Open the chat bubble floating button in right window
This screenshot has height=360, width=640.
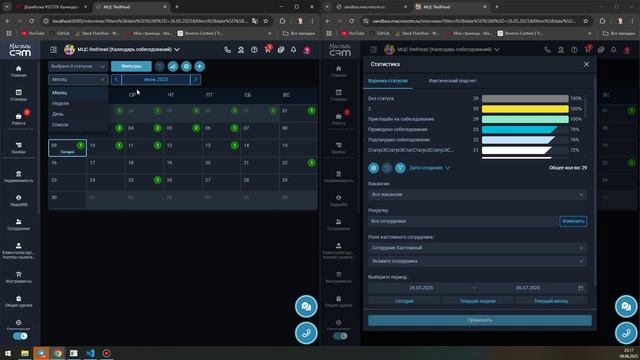626,306
